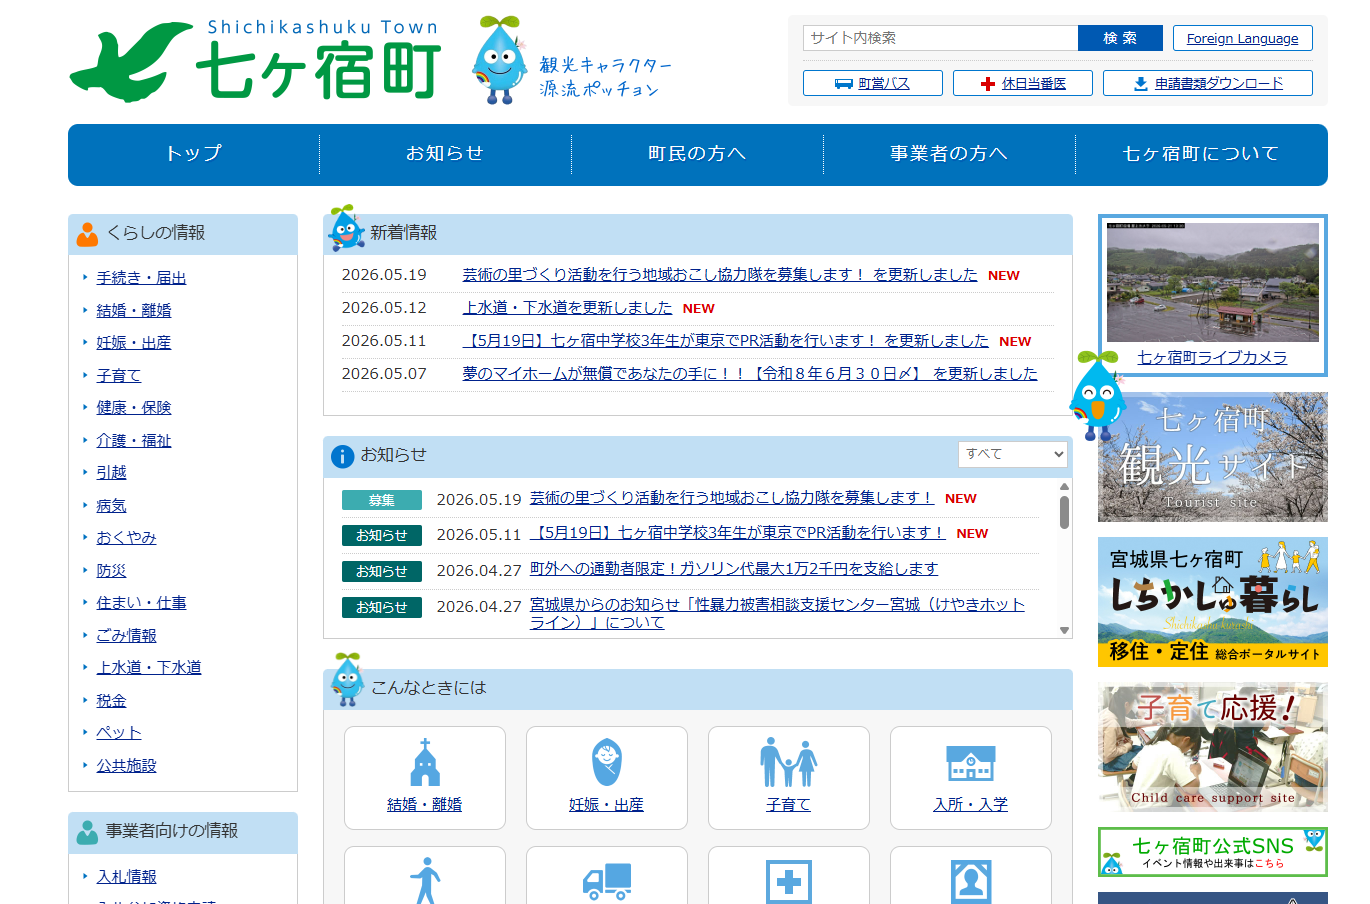Open the おくやみ sidebar link
Viewport: 1370px width, 904px height.
tap(126, 538)
